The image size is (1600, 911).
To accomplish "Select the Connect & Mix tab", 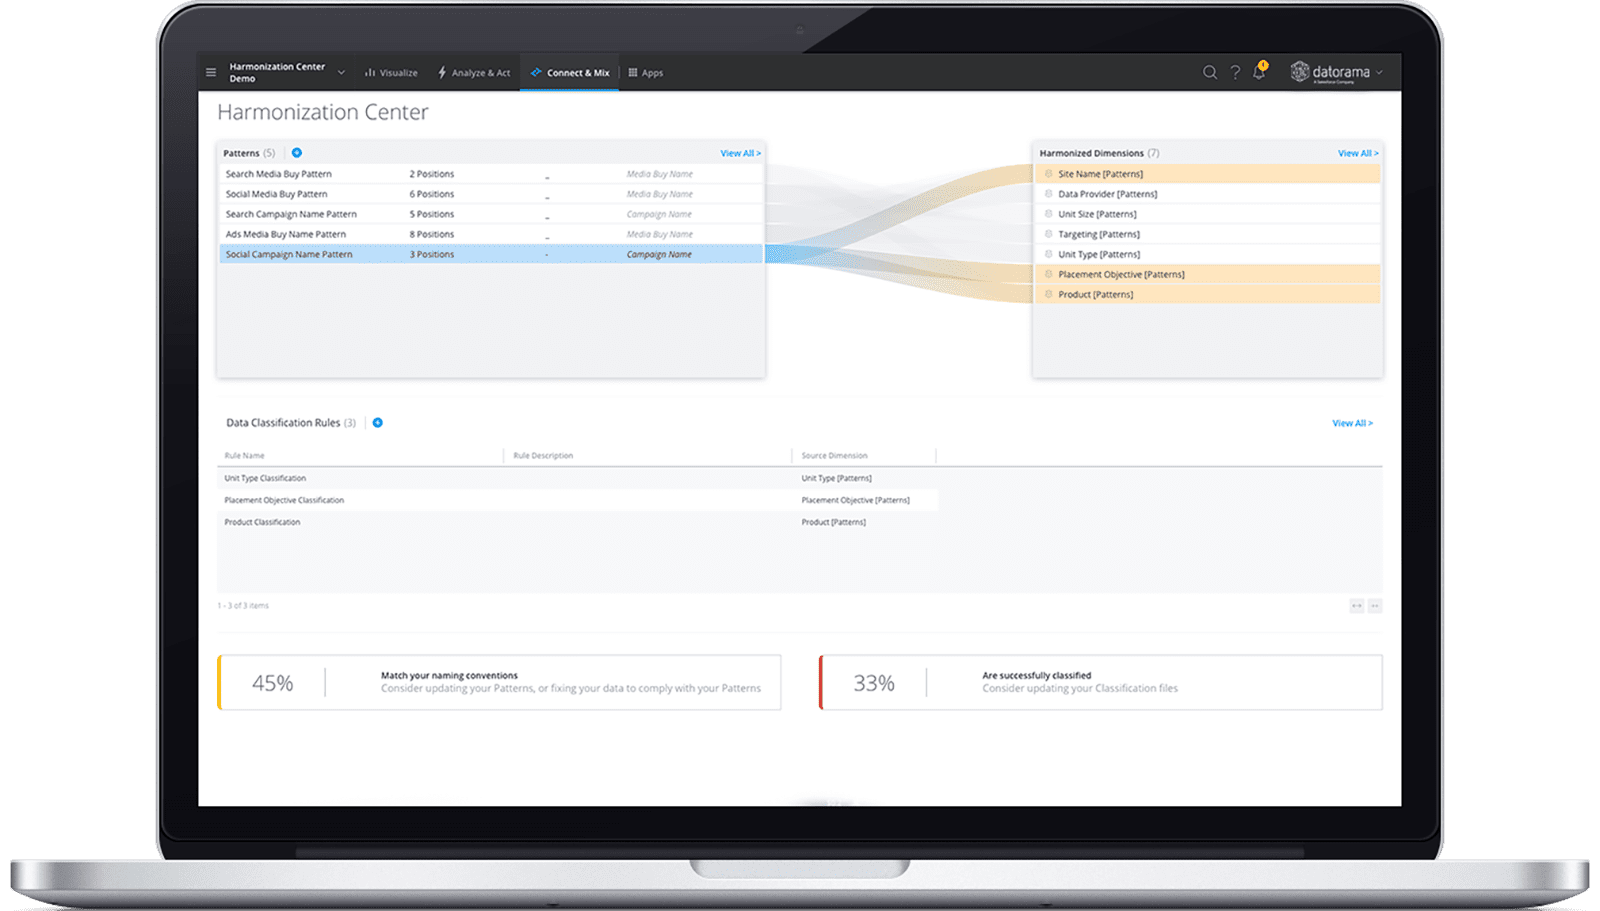I will tap(570, 72).
